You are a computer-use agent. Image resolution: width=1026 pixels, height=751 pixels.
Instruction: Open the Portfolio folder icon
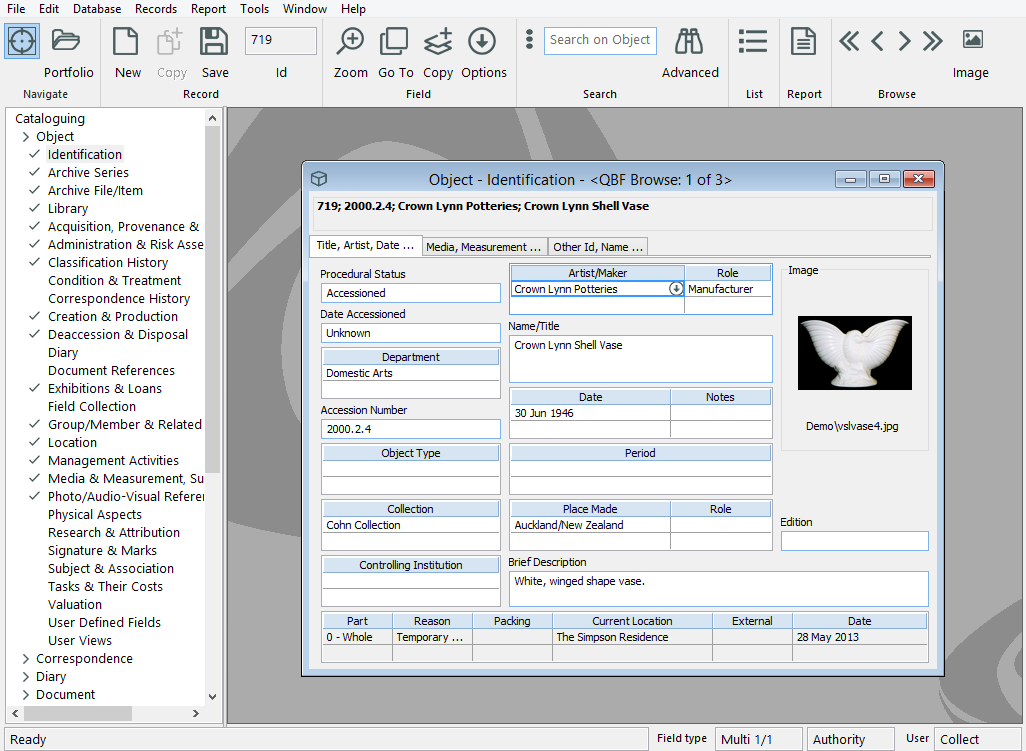pos(65,40)
